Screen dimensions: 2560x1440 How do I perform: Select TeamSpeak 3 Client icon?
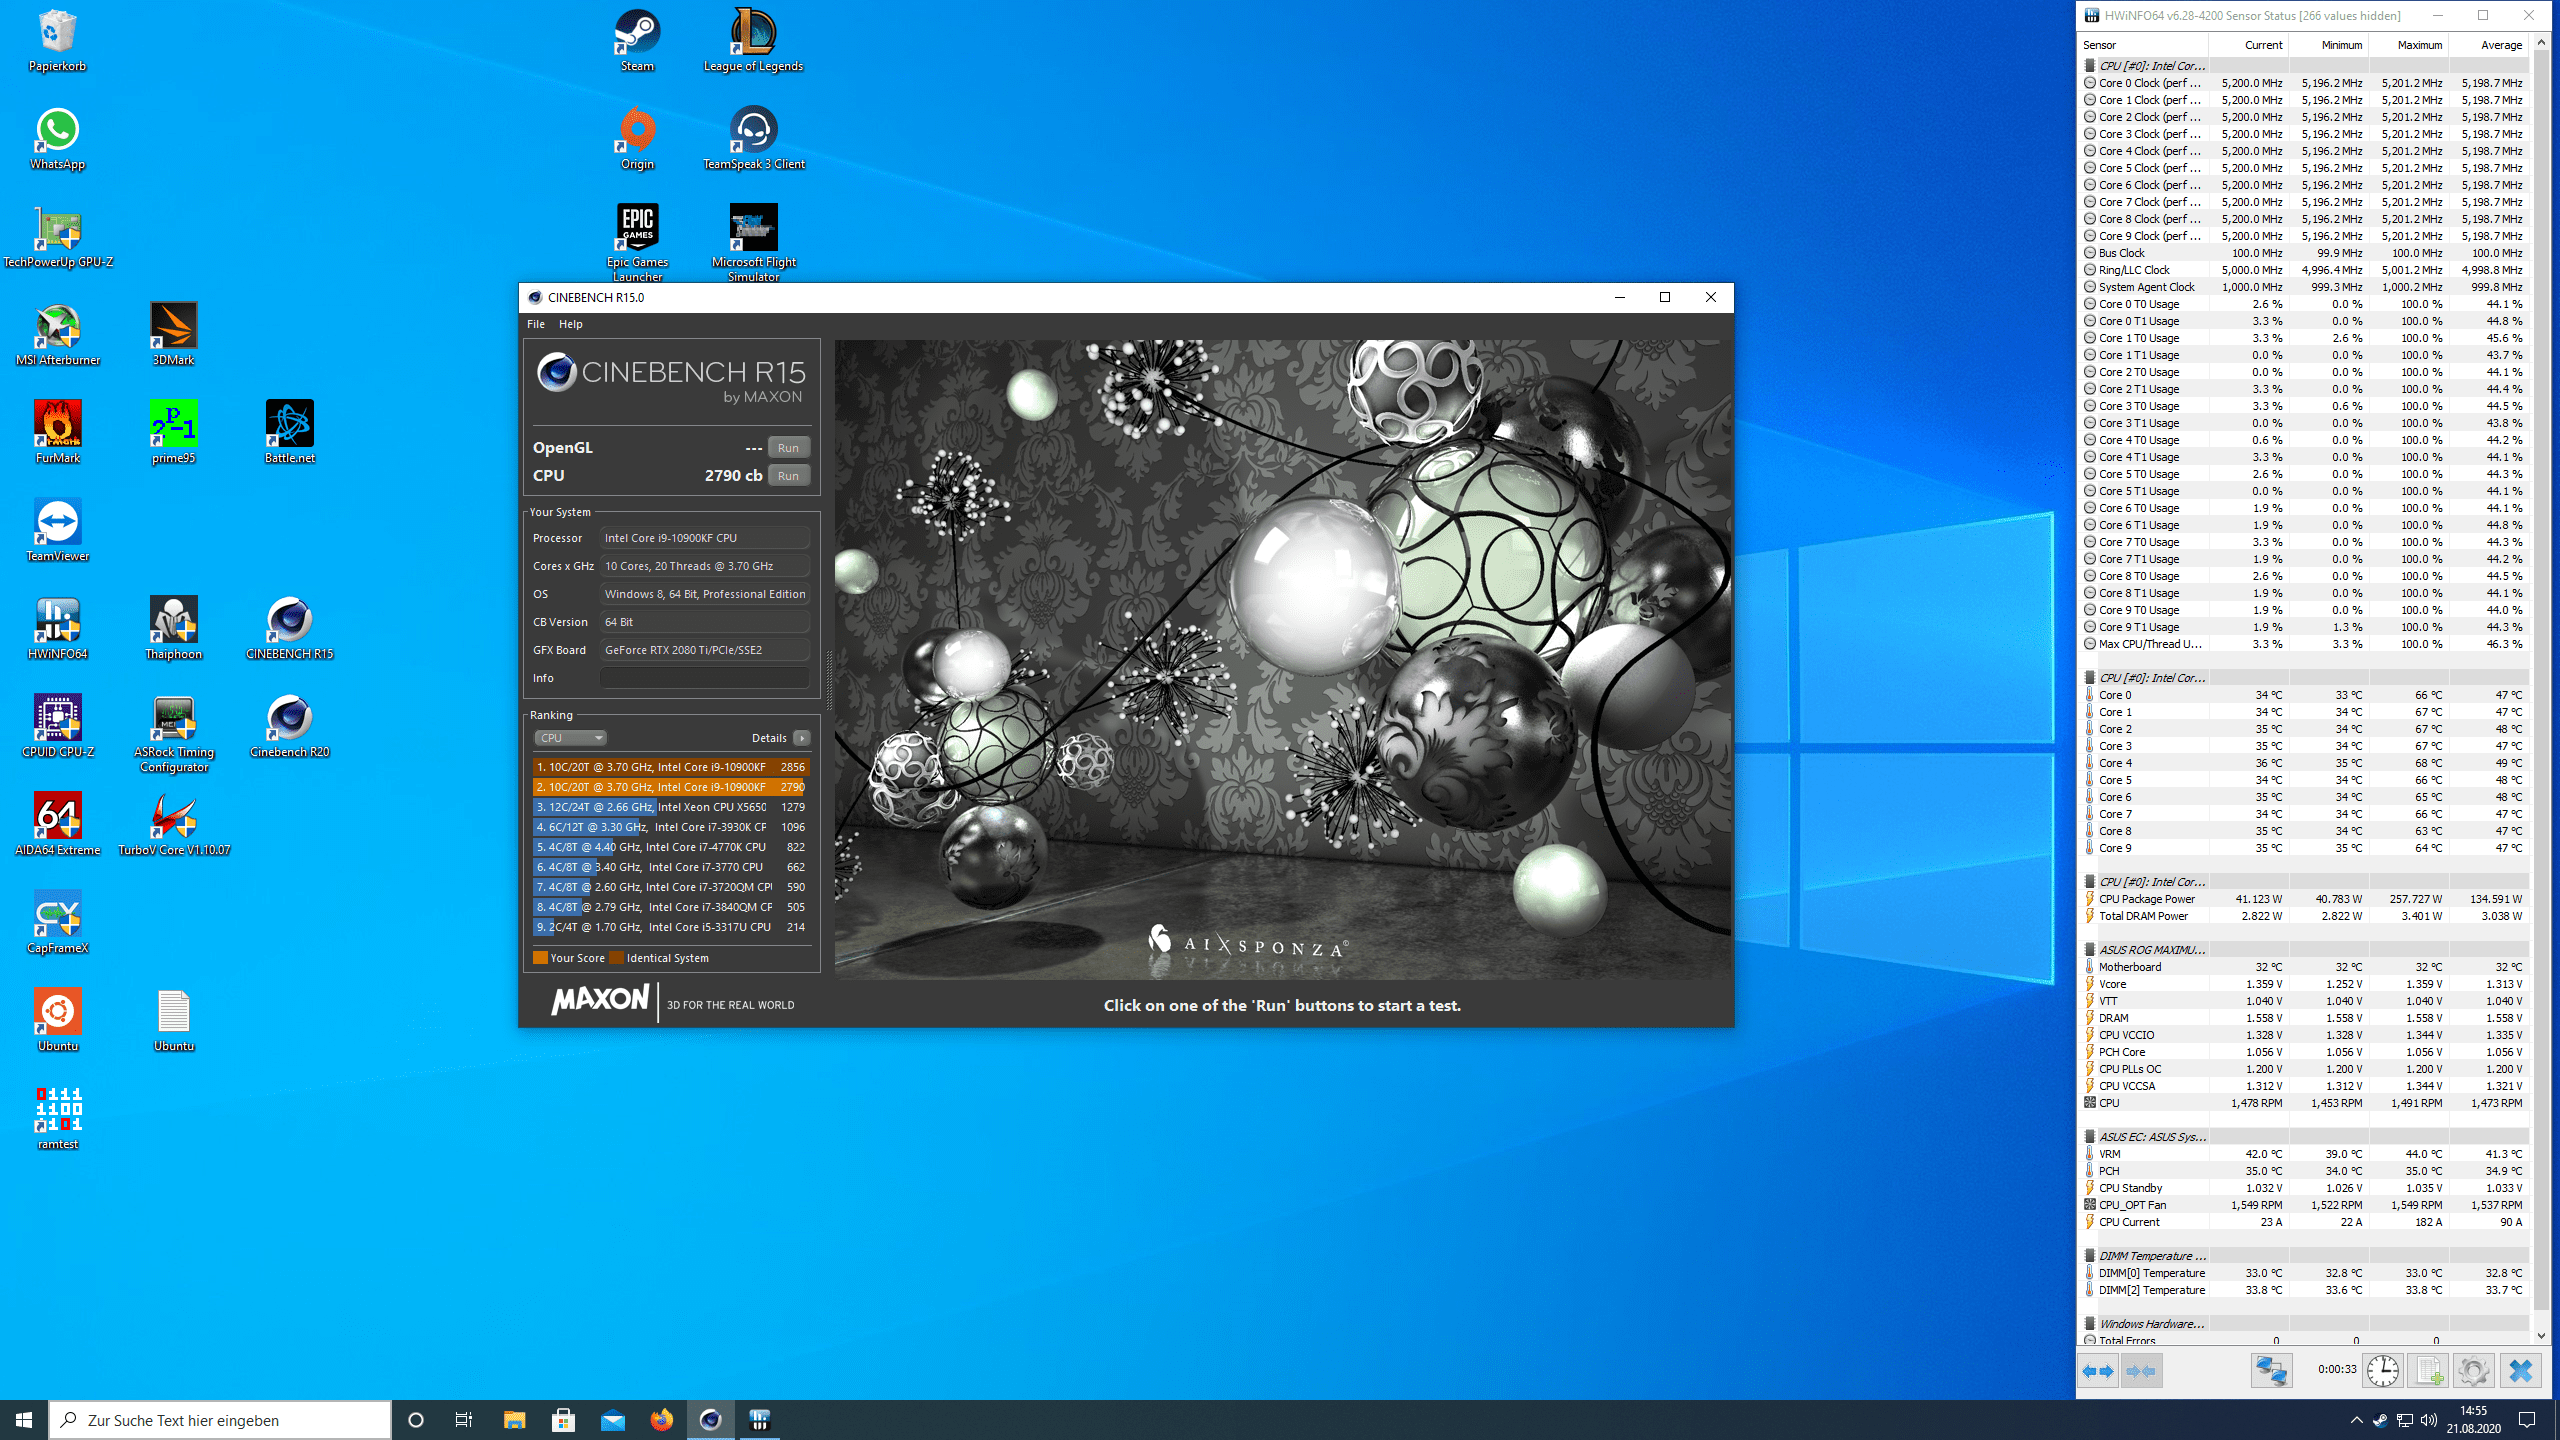click(x=753, y=139)
